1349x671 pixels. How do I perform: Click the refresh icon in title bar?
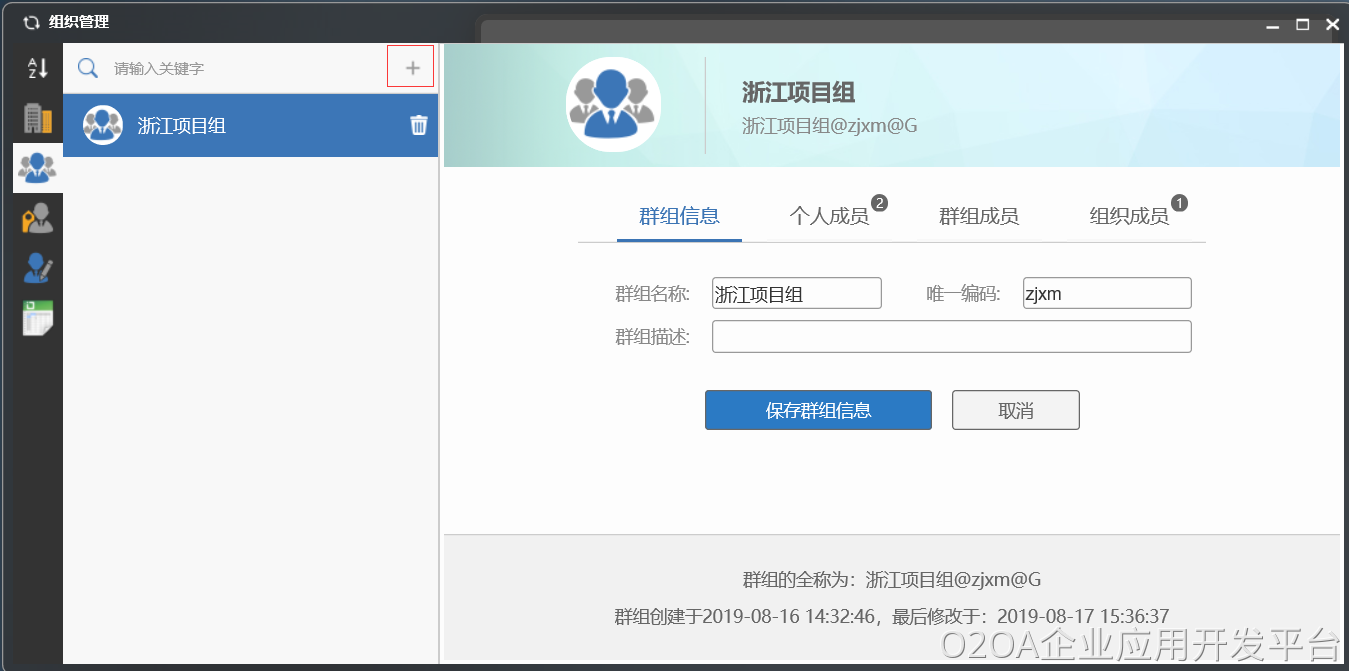[30, 22]
